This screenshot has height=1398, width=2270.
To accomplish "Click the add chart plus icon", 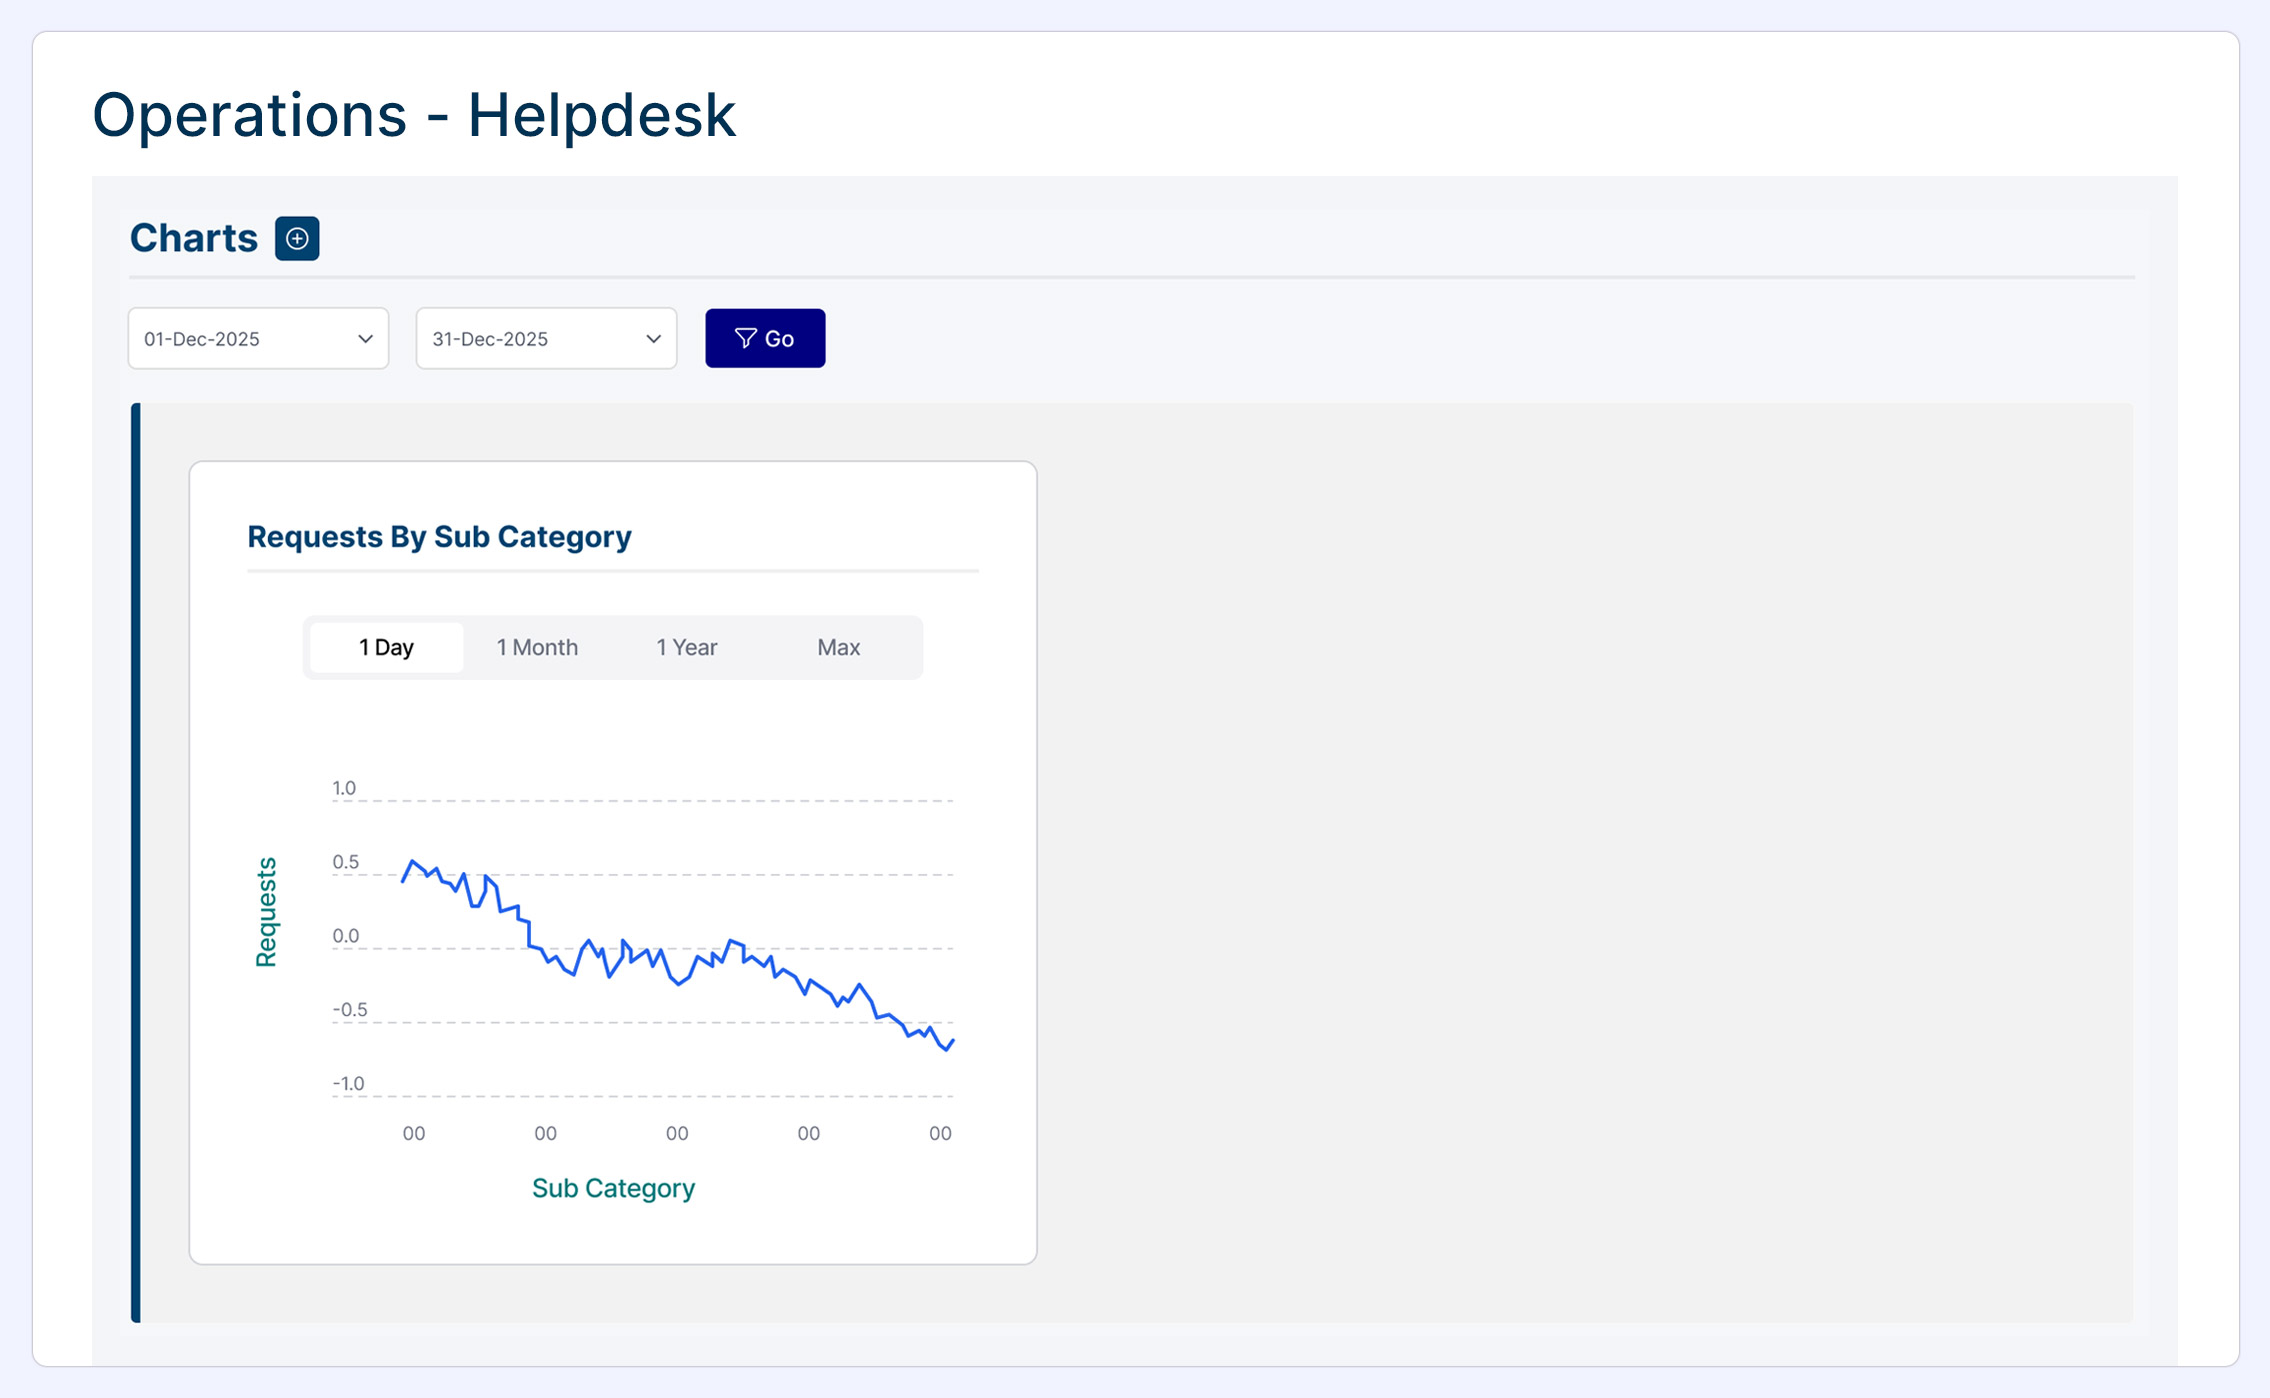I will click(x=297, y=238).
